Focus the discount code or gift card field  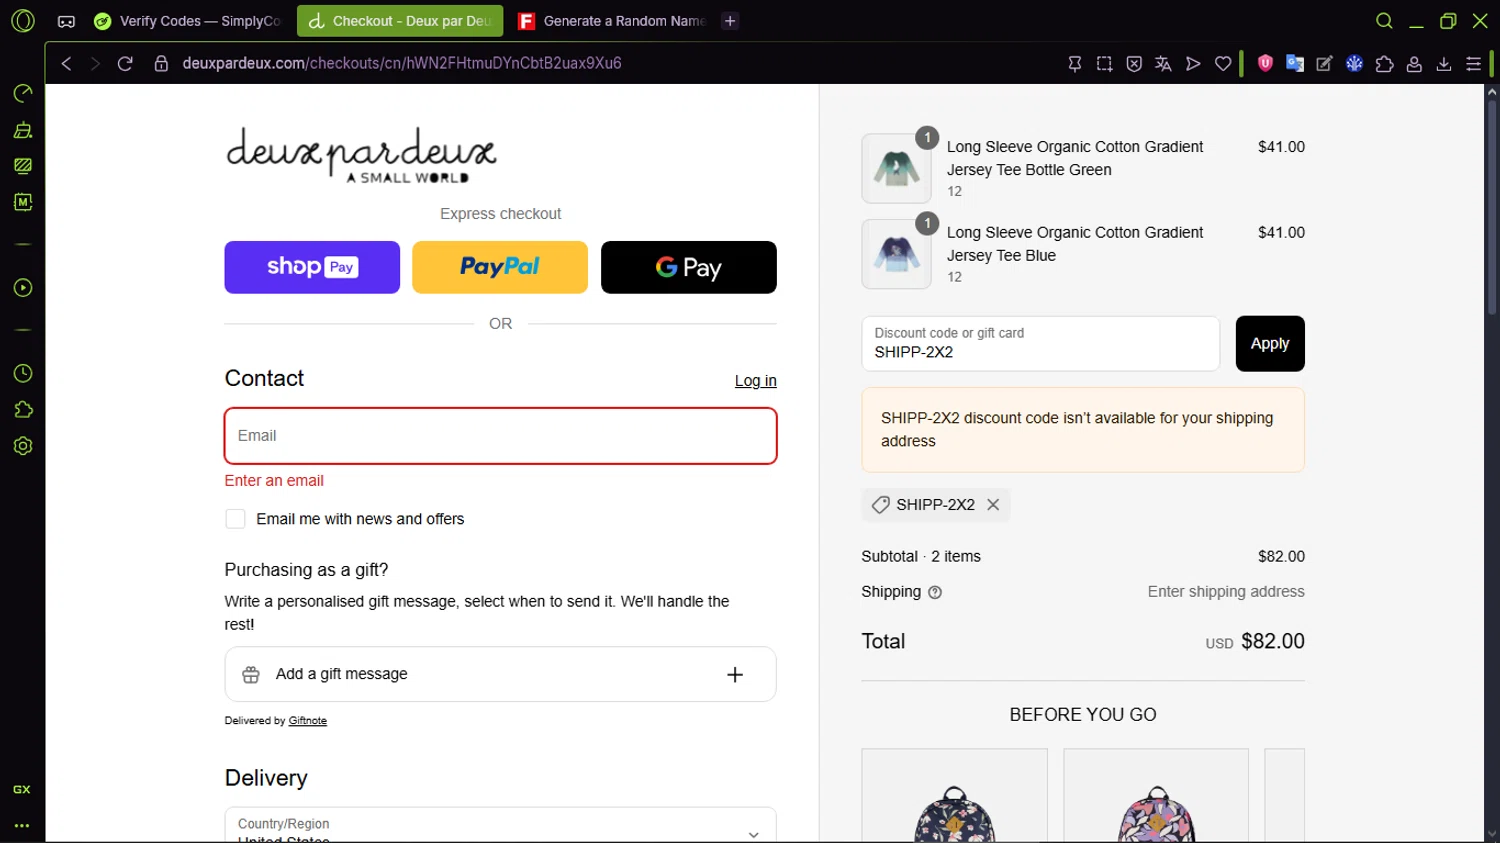[x=1041, y=344]
